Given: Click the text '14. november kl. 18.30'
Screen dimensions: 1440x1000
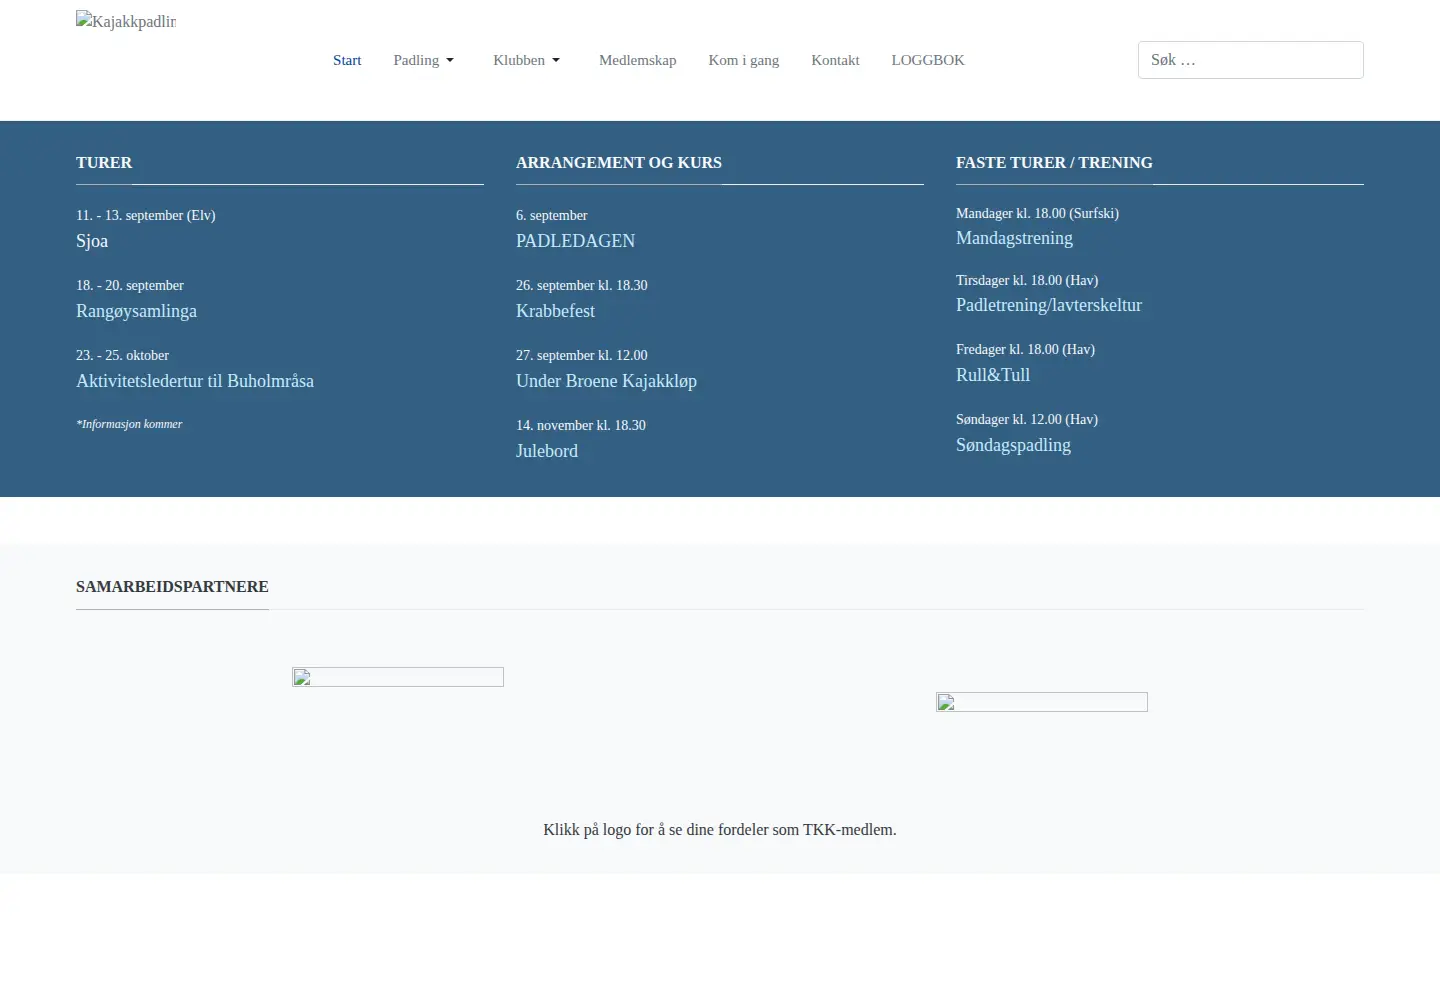Looking at the screenshot, I should point(581,425).
